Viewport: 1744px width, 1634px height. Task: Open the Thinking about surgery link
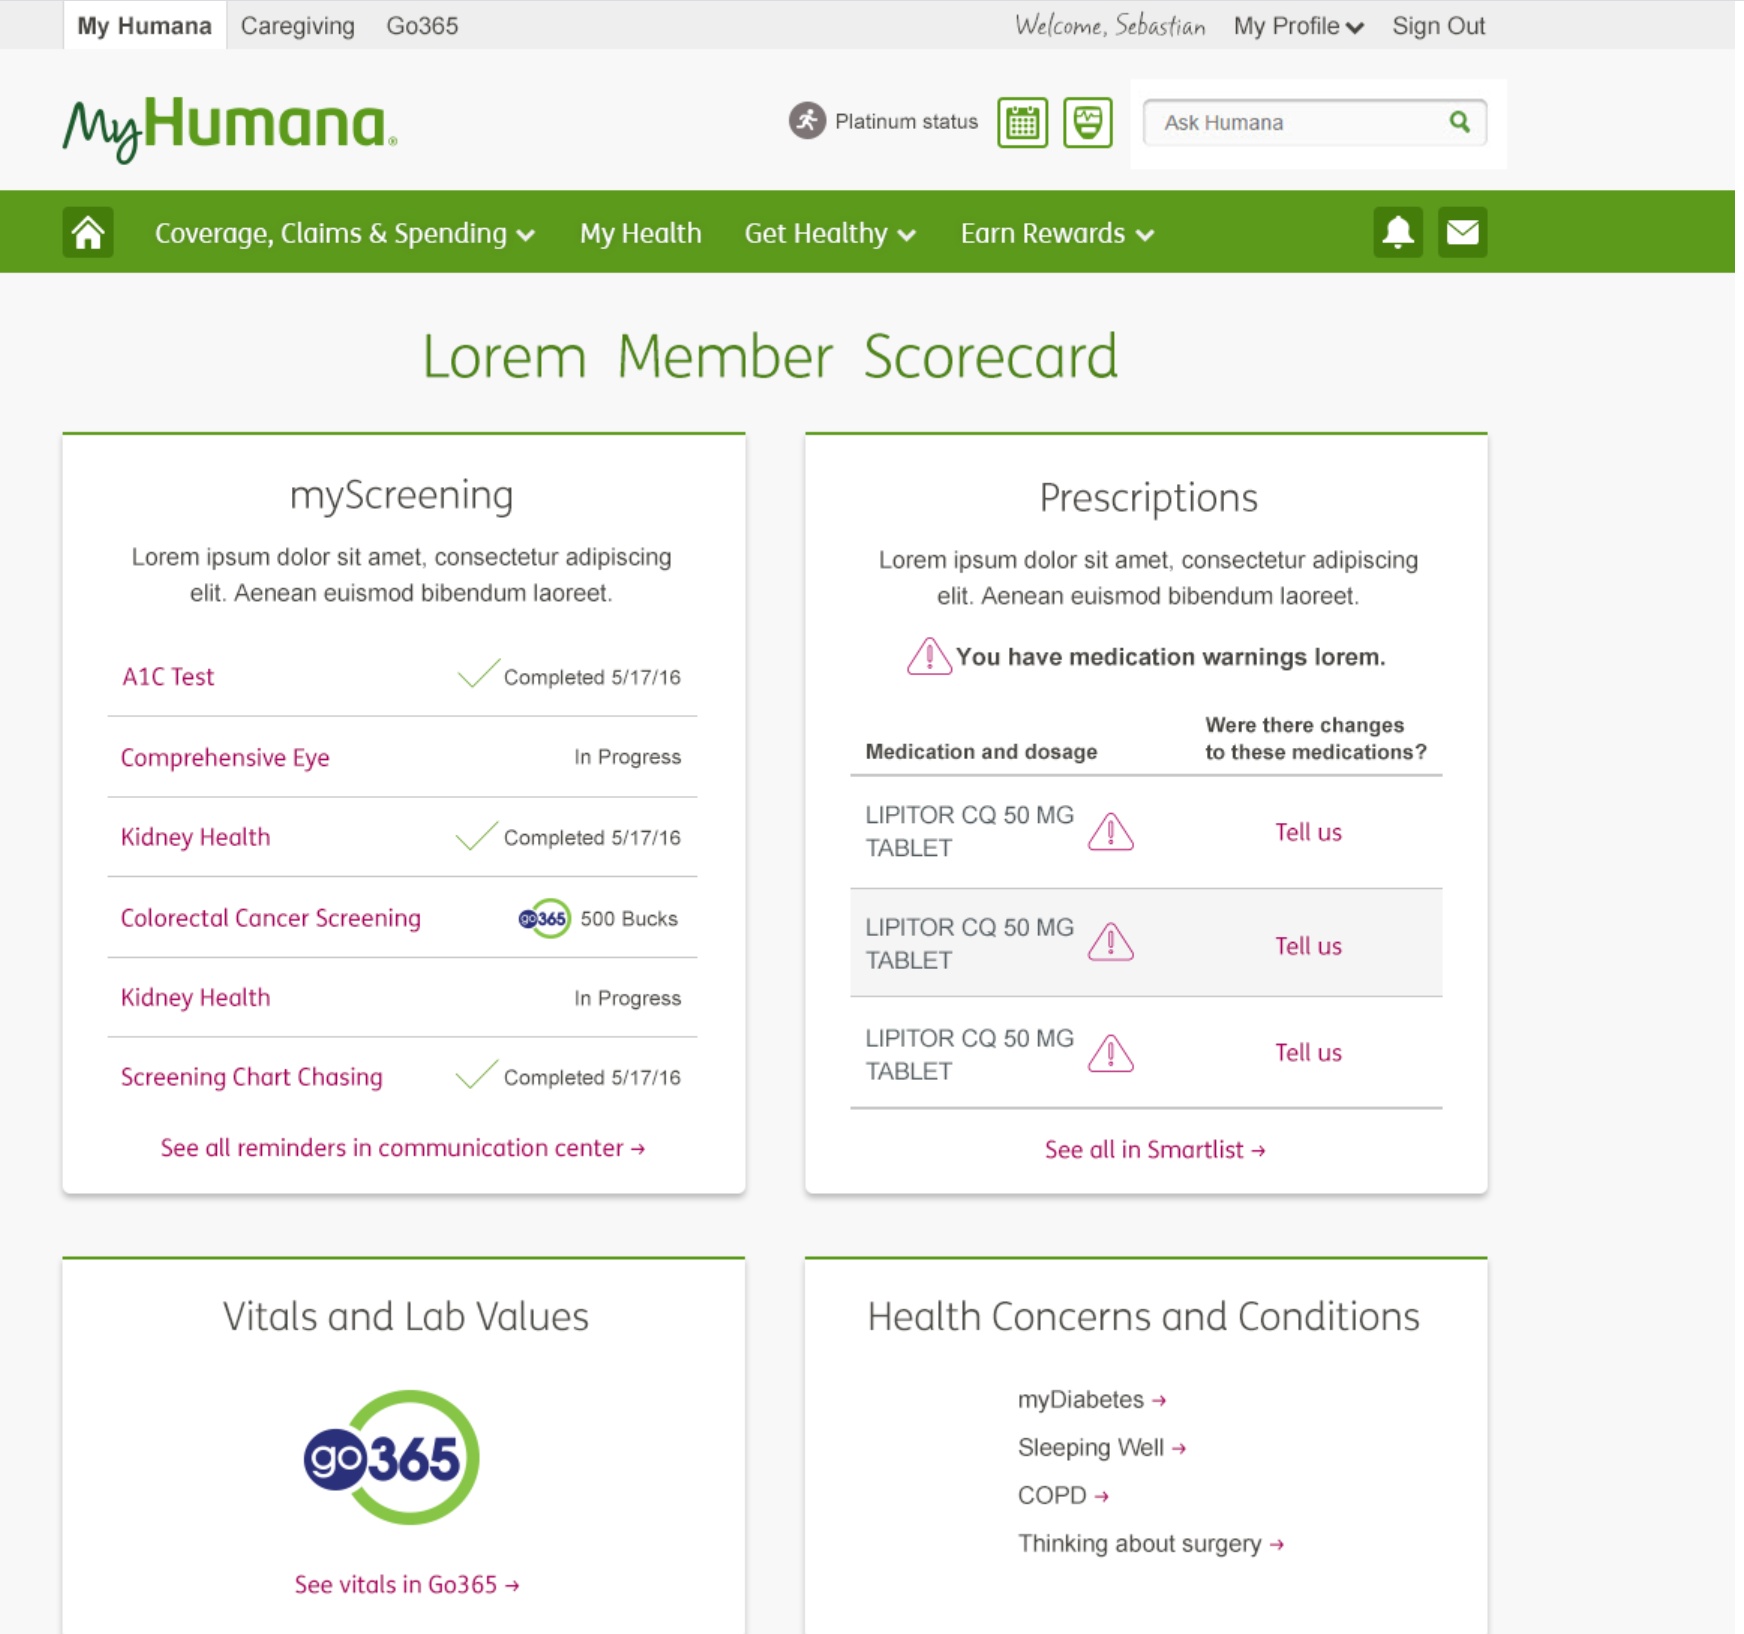pos(1151,1544)
